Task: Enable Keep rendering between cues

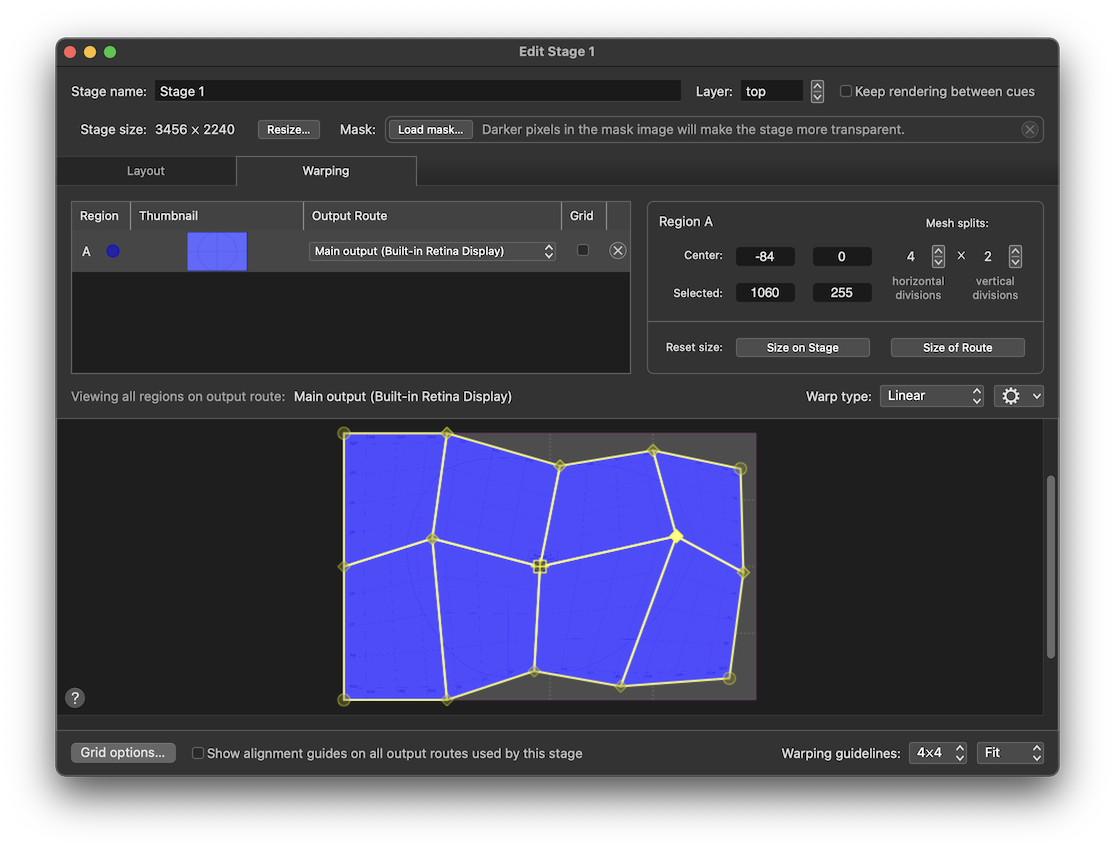Action: pyautogui.click(x=846, y=91)
